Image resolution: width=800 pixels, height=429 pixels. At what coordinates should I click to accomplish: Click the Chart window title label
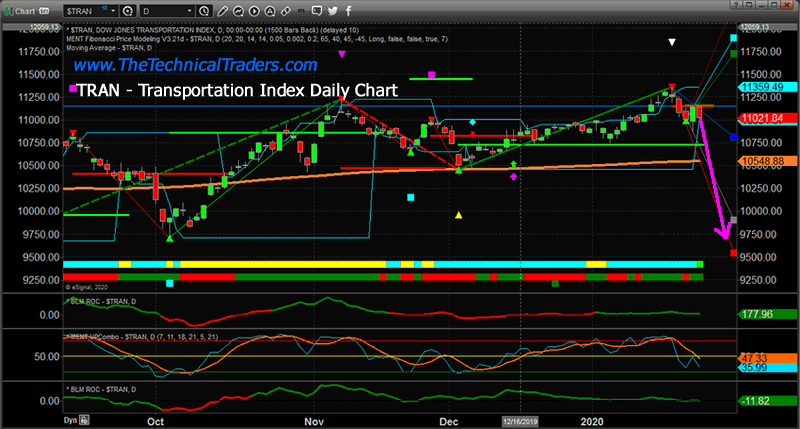(28, 8)
